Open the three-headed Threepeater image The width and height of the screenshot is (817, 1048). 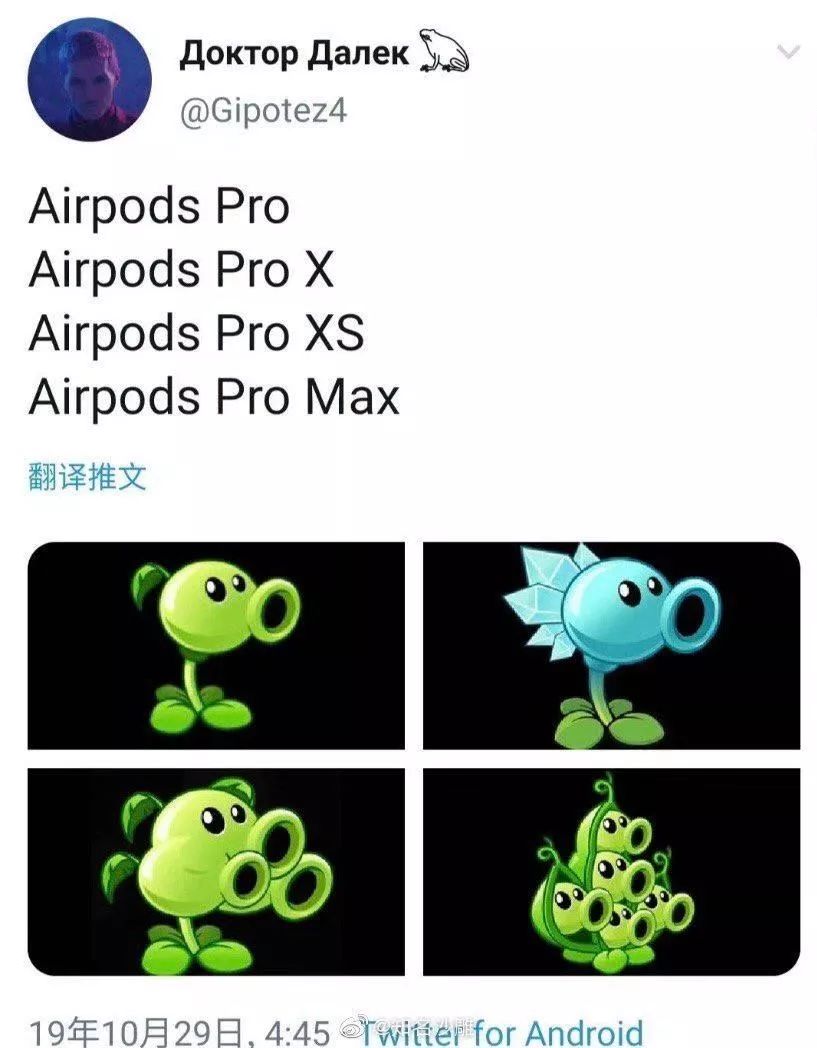216,872
